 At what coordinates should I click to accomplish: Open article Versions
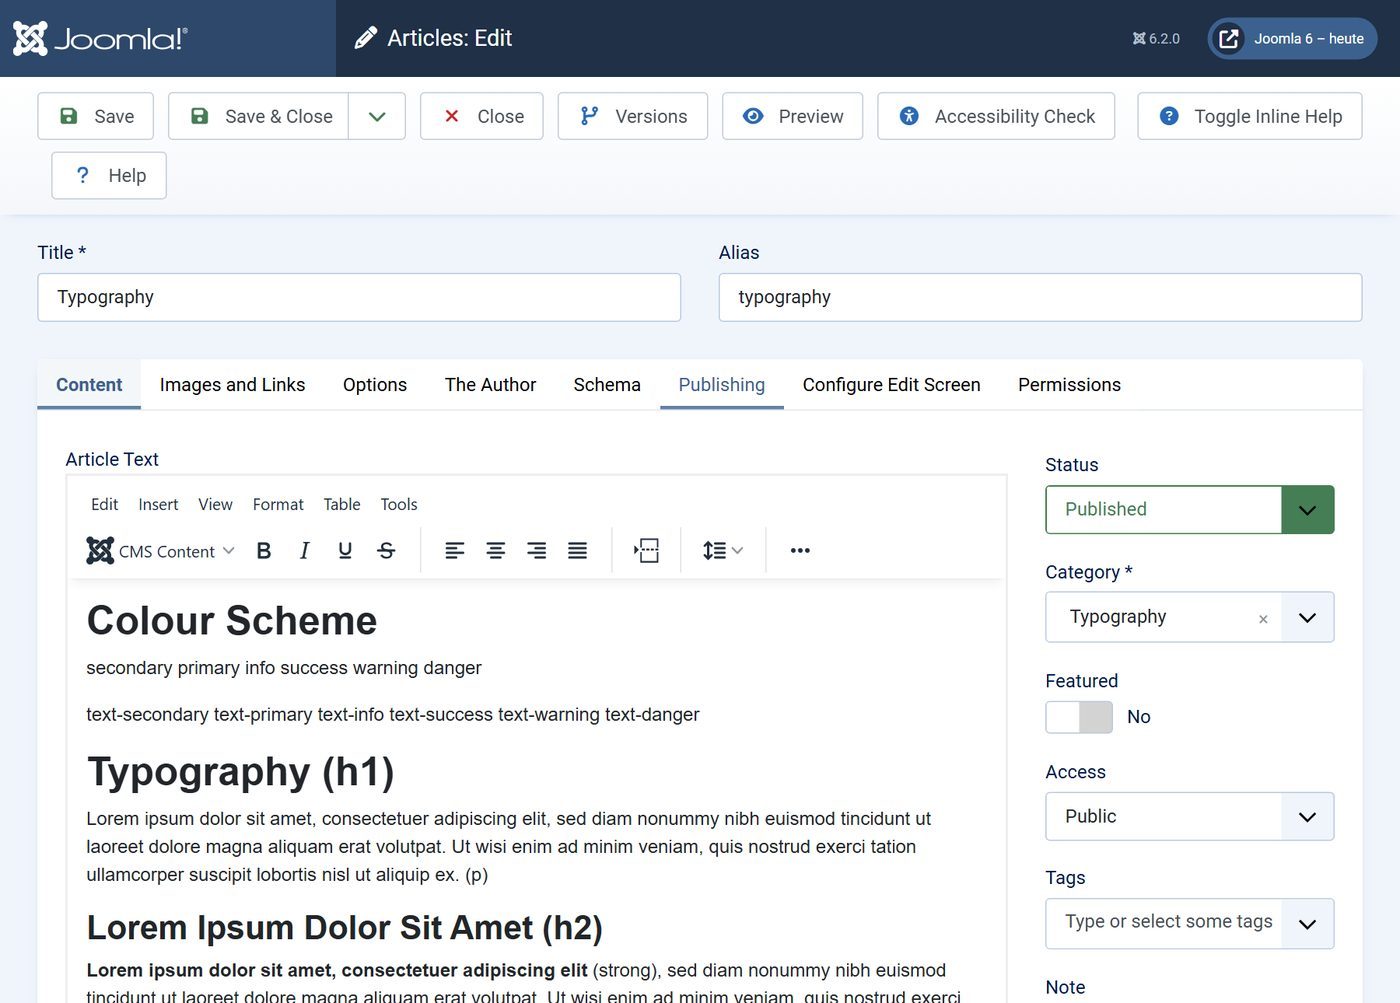click(633, 116)
